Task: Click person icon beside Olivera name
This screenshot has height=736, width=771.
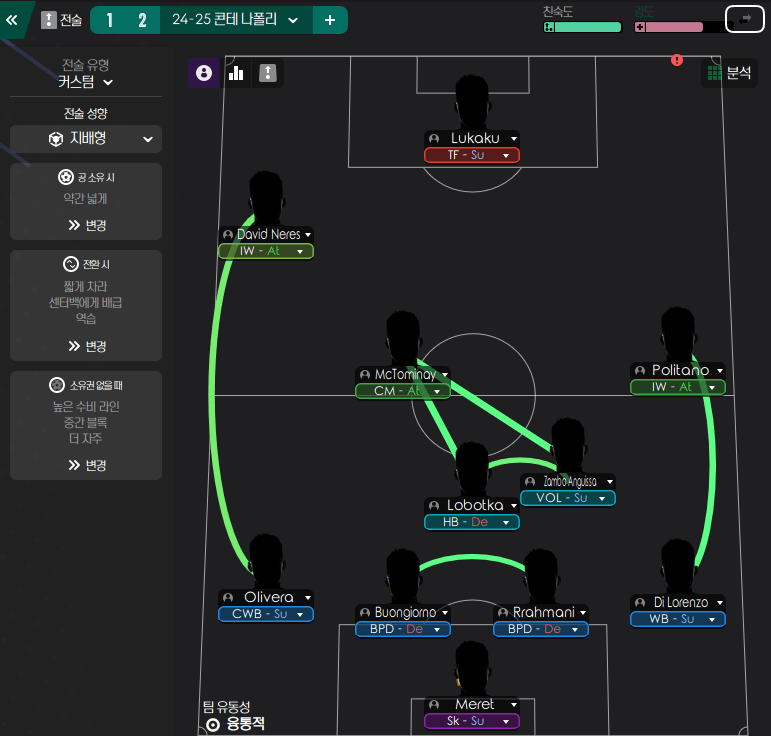Action: tap(228, 597)
